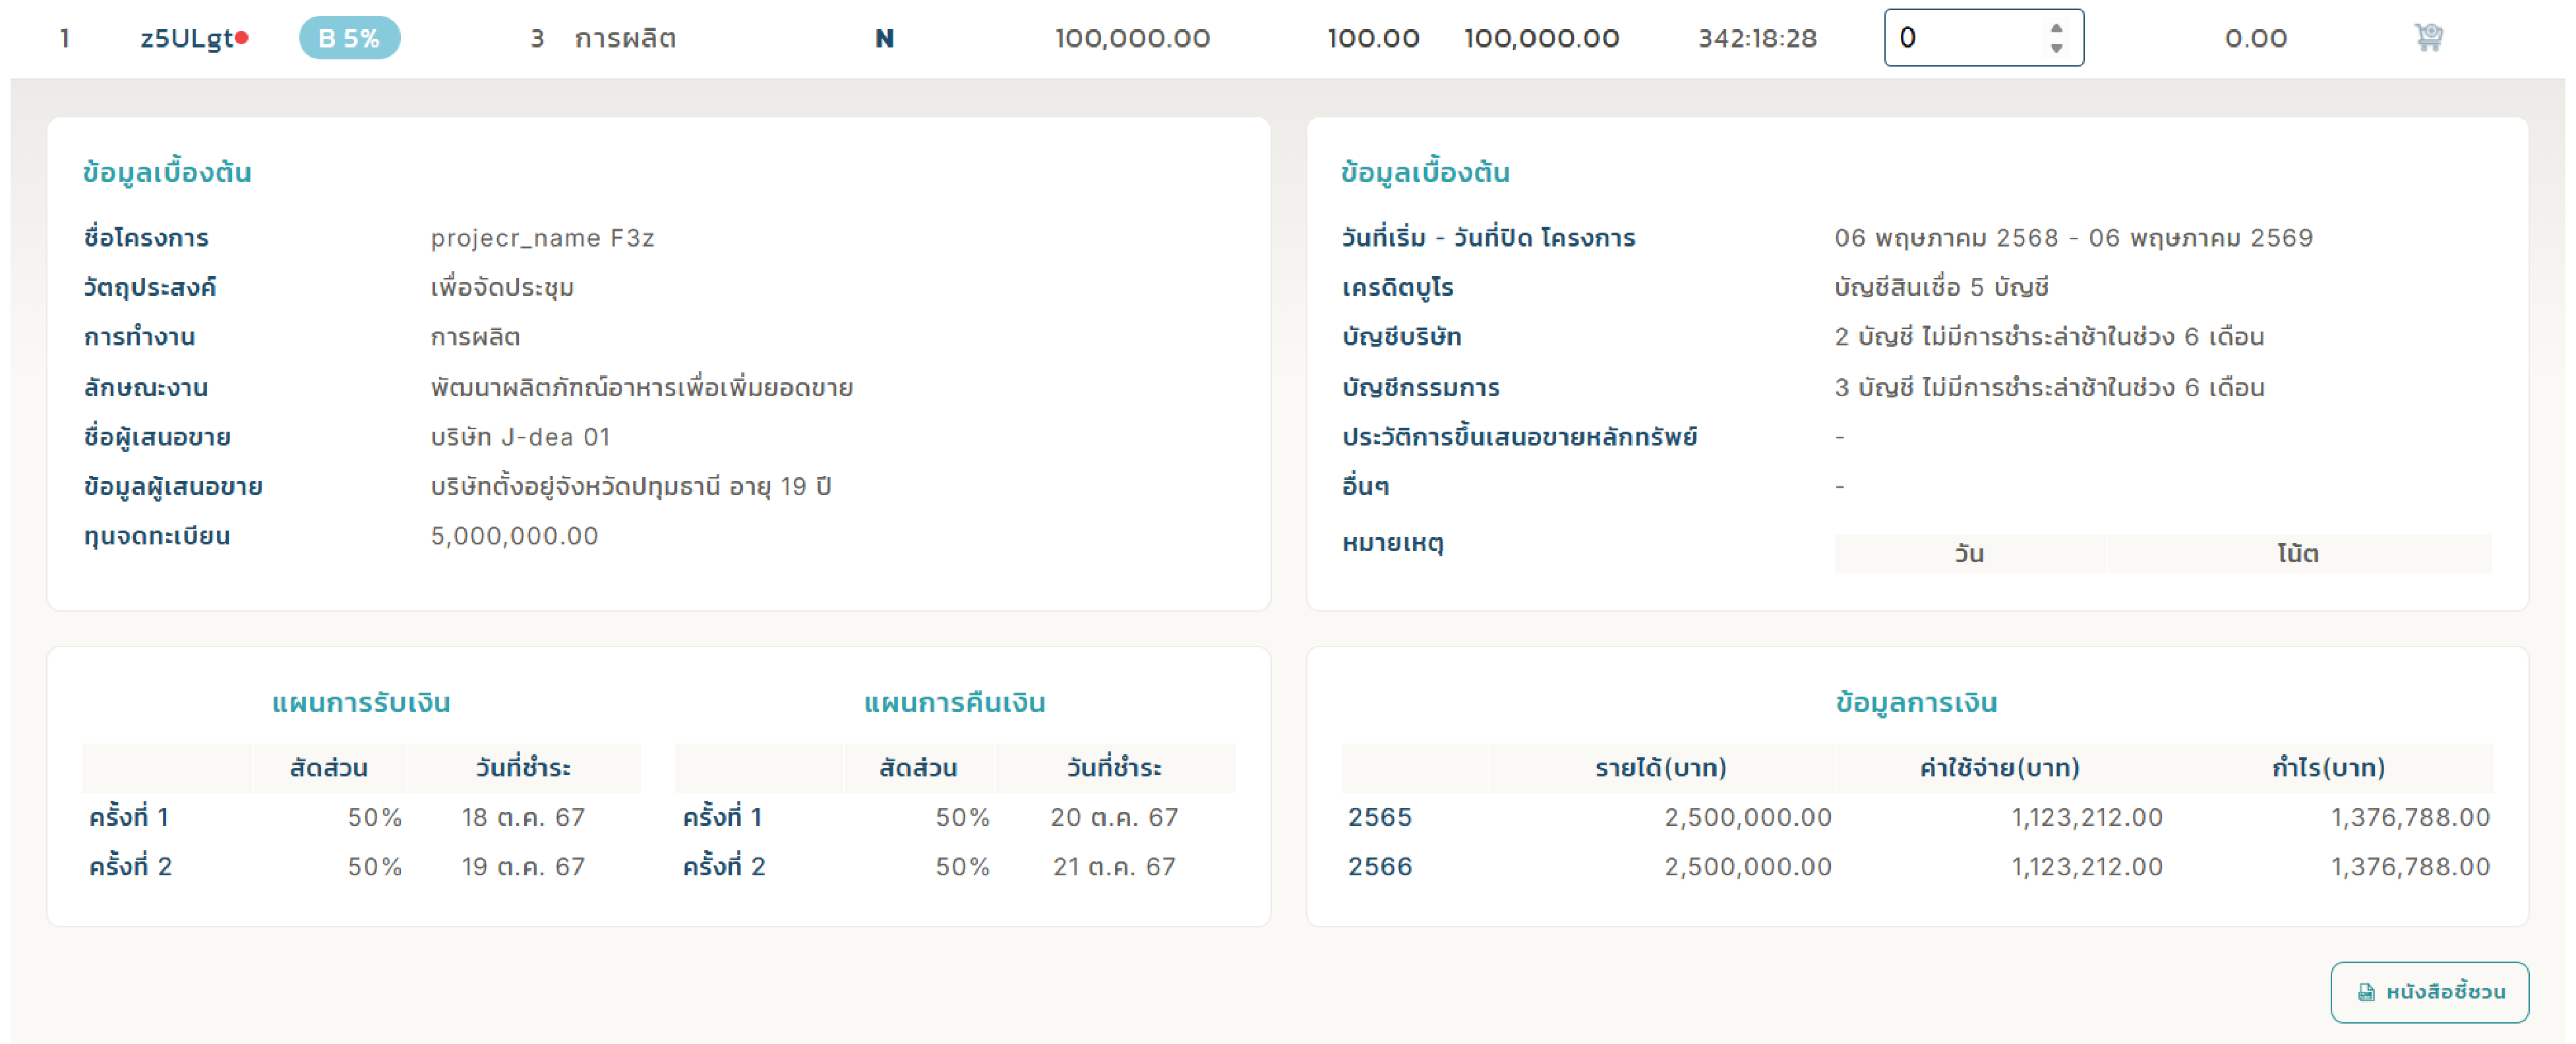Click receive date 19 ต.ค. 67

coord(523,866)
